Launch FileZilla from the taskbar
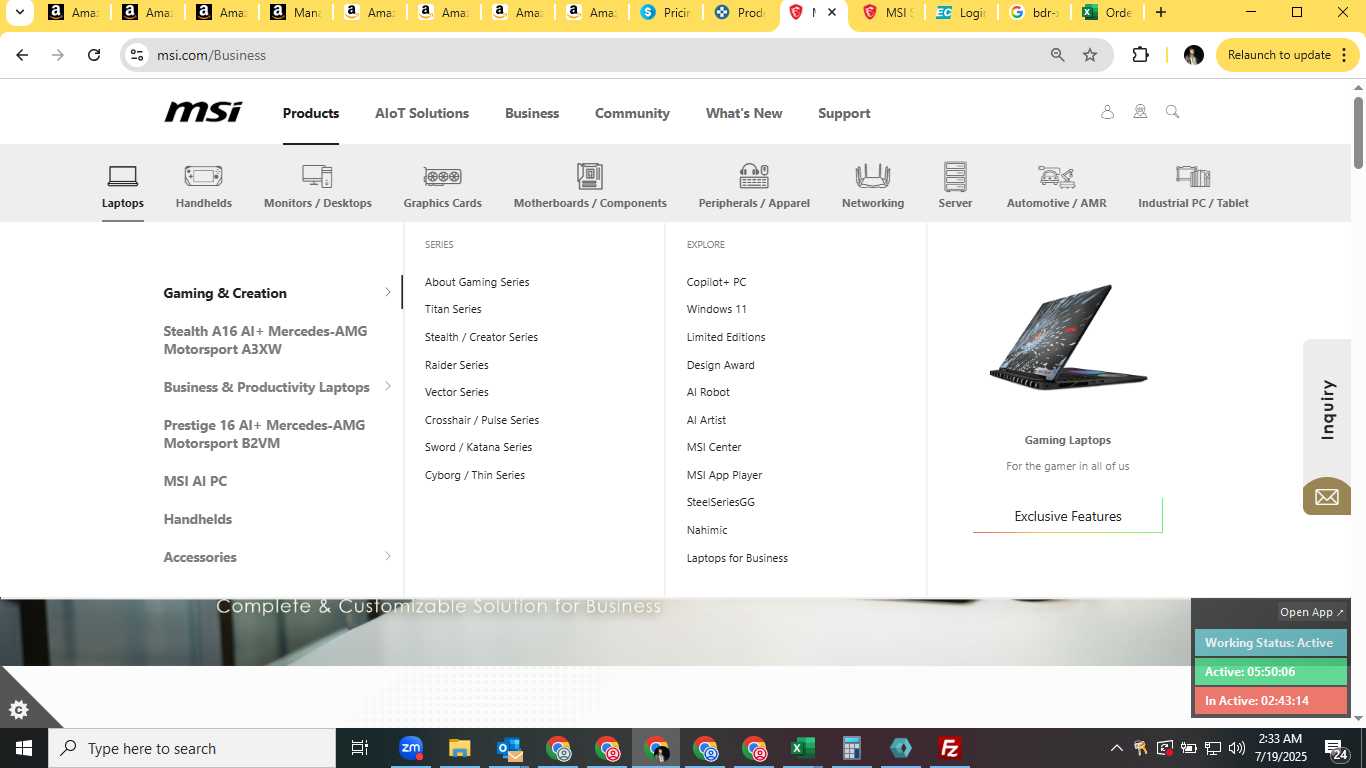1366x768 pixels. [950, 748]
